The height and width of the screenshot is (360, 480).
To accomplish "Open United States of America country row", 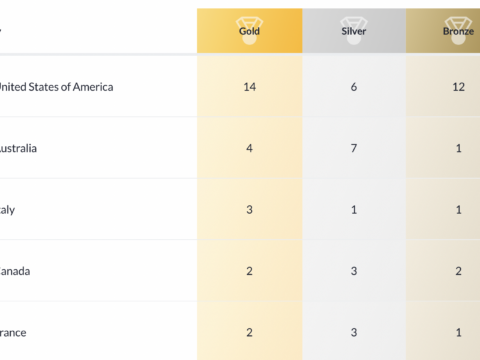I will pos(56,87).
